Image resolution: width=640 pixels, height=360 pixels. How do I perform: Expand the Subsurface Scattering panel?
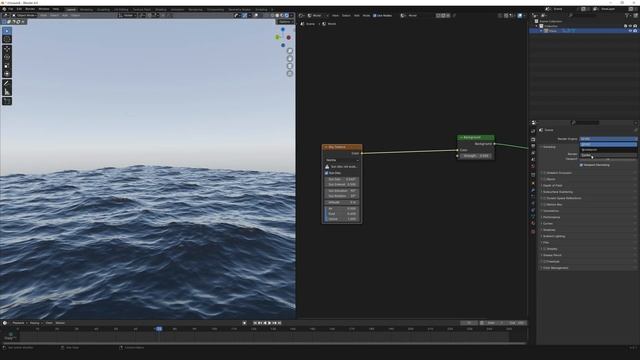[x=558, y=192]
